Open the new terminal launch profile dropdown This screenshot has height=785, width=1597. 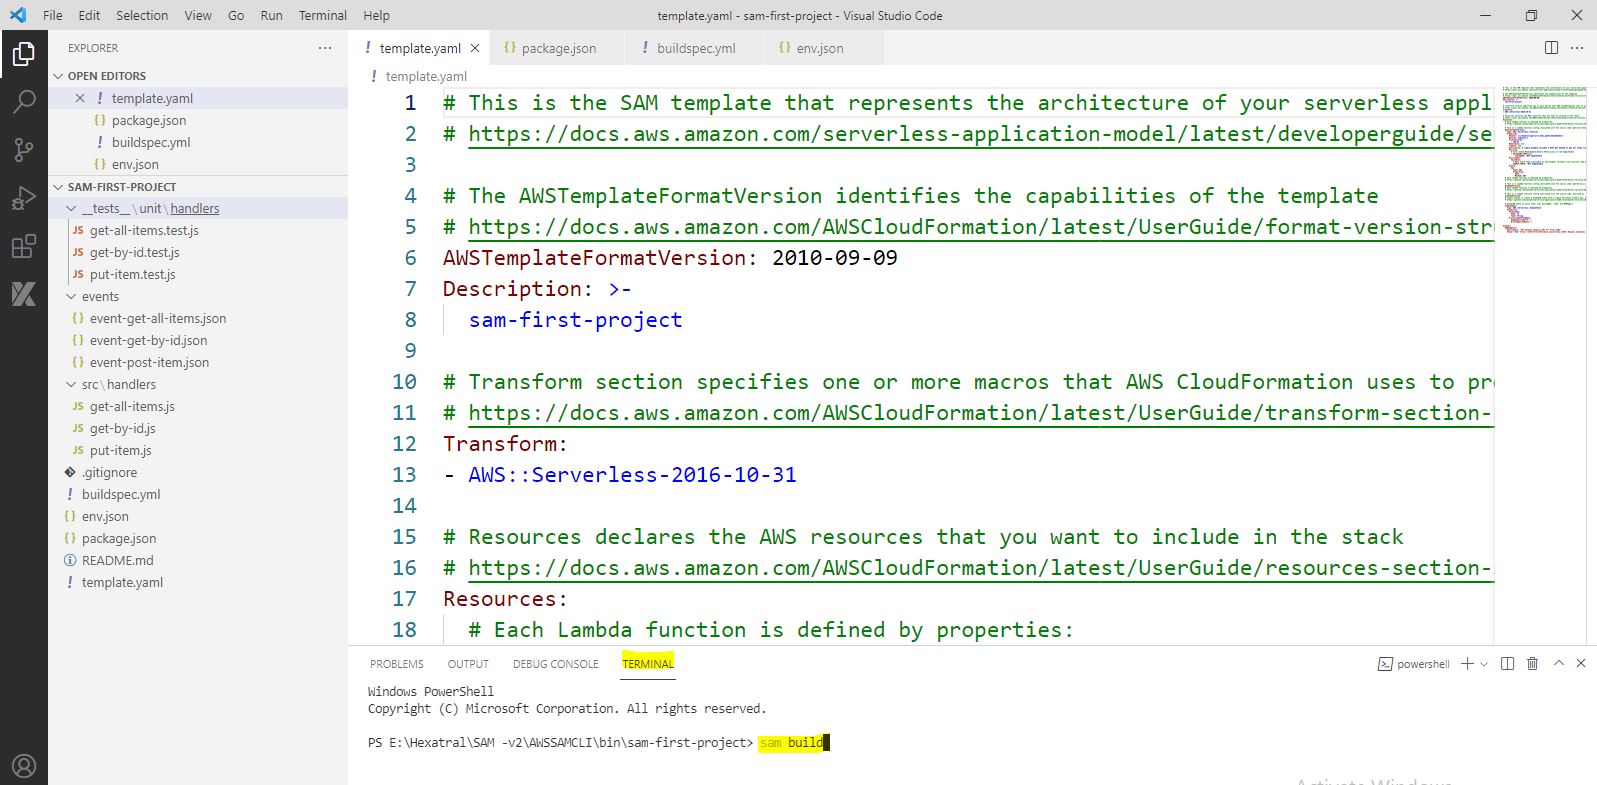tap(1484, 664)
